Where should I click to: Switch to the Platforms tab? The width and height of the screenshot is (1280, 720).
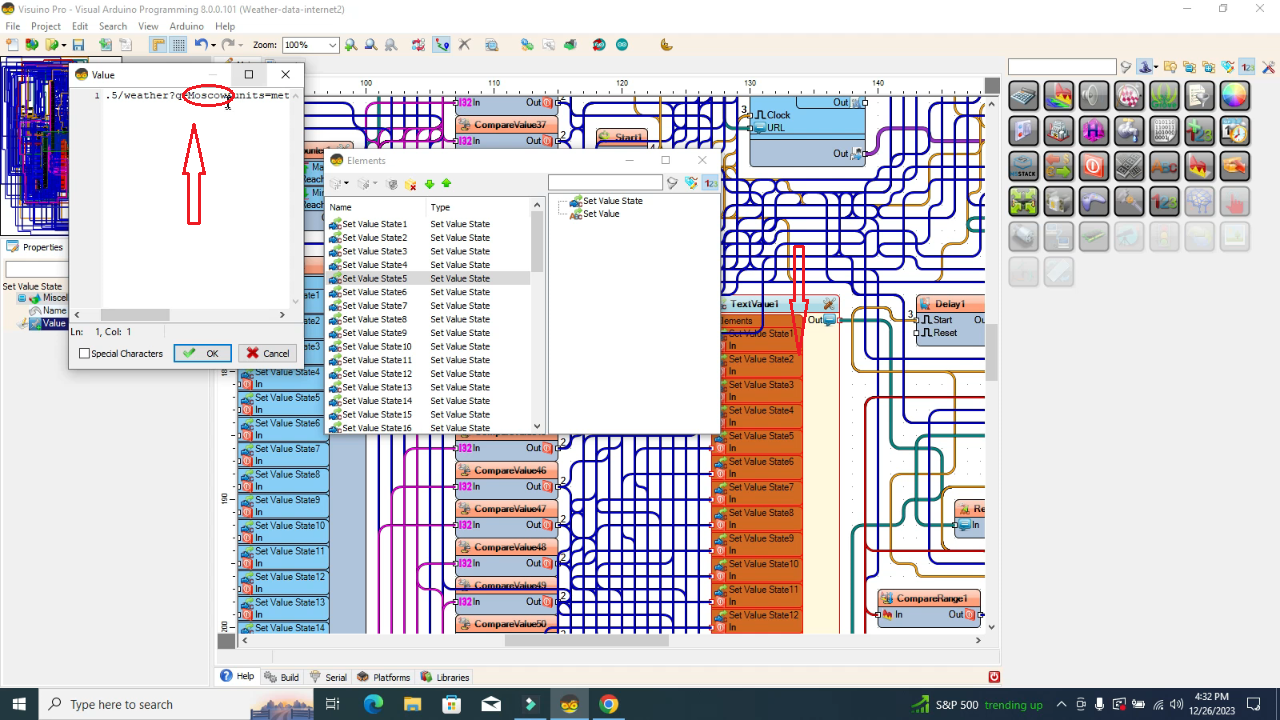pyautogui.click(x=384, y=677)
